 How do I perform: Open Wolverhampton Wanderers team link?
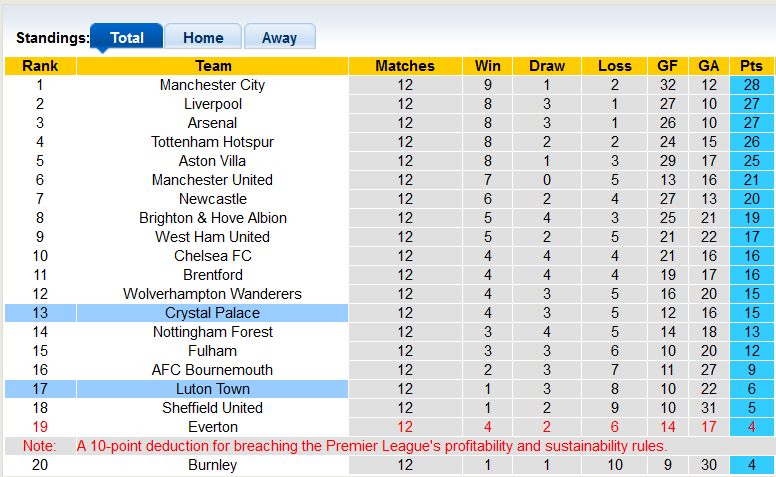[x=212, y=294]
